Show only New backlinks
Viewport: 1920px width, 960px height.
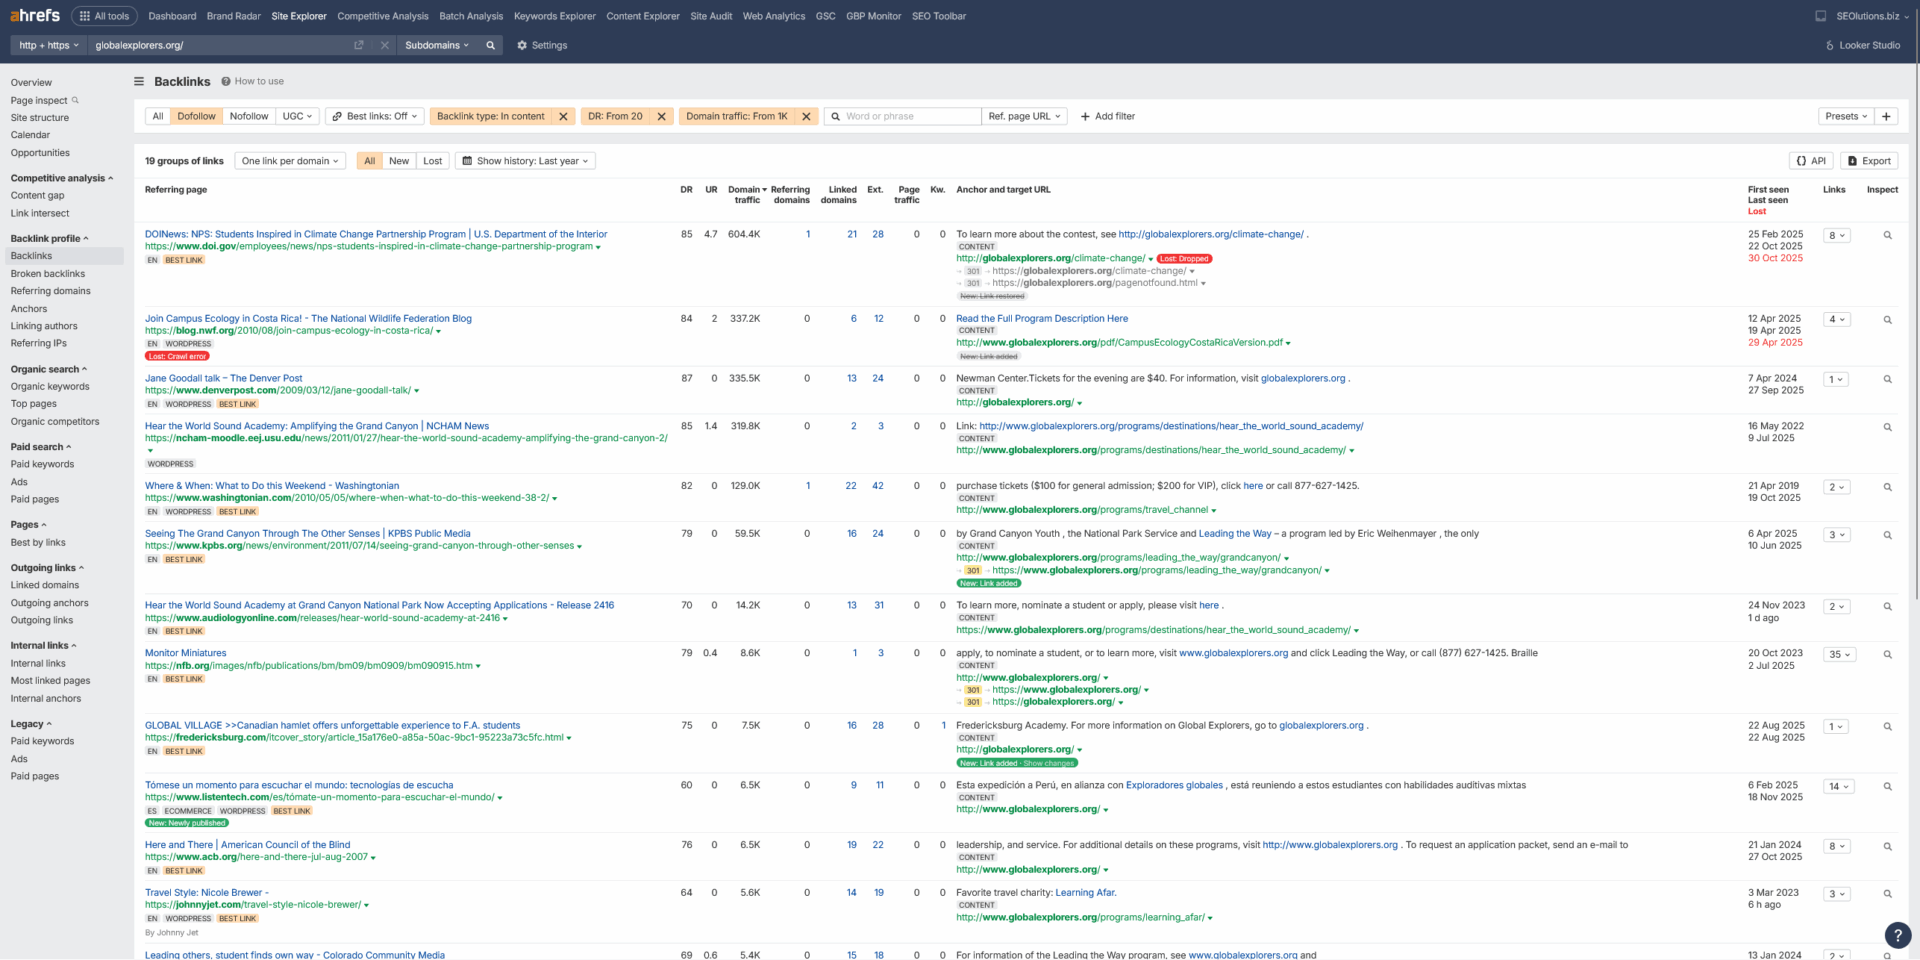pyautogui.click(x=399, y=161)
